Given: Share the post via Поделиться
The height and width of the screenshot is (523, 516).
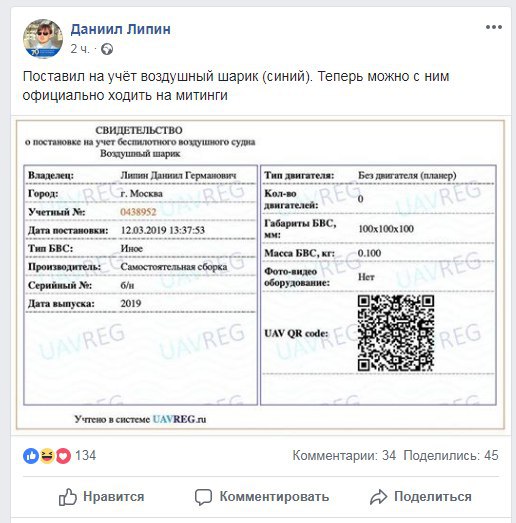Looking at the screenshot, I should 421,497.
